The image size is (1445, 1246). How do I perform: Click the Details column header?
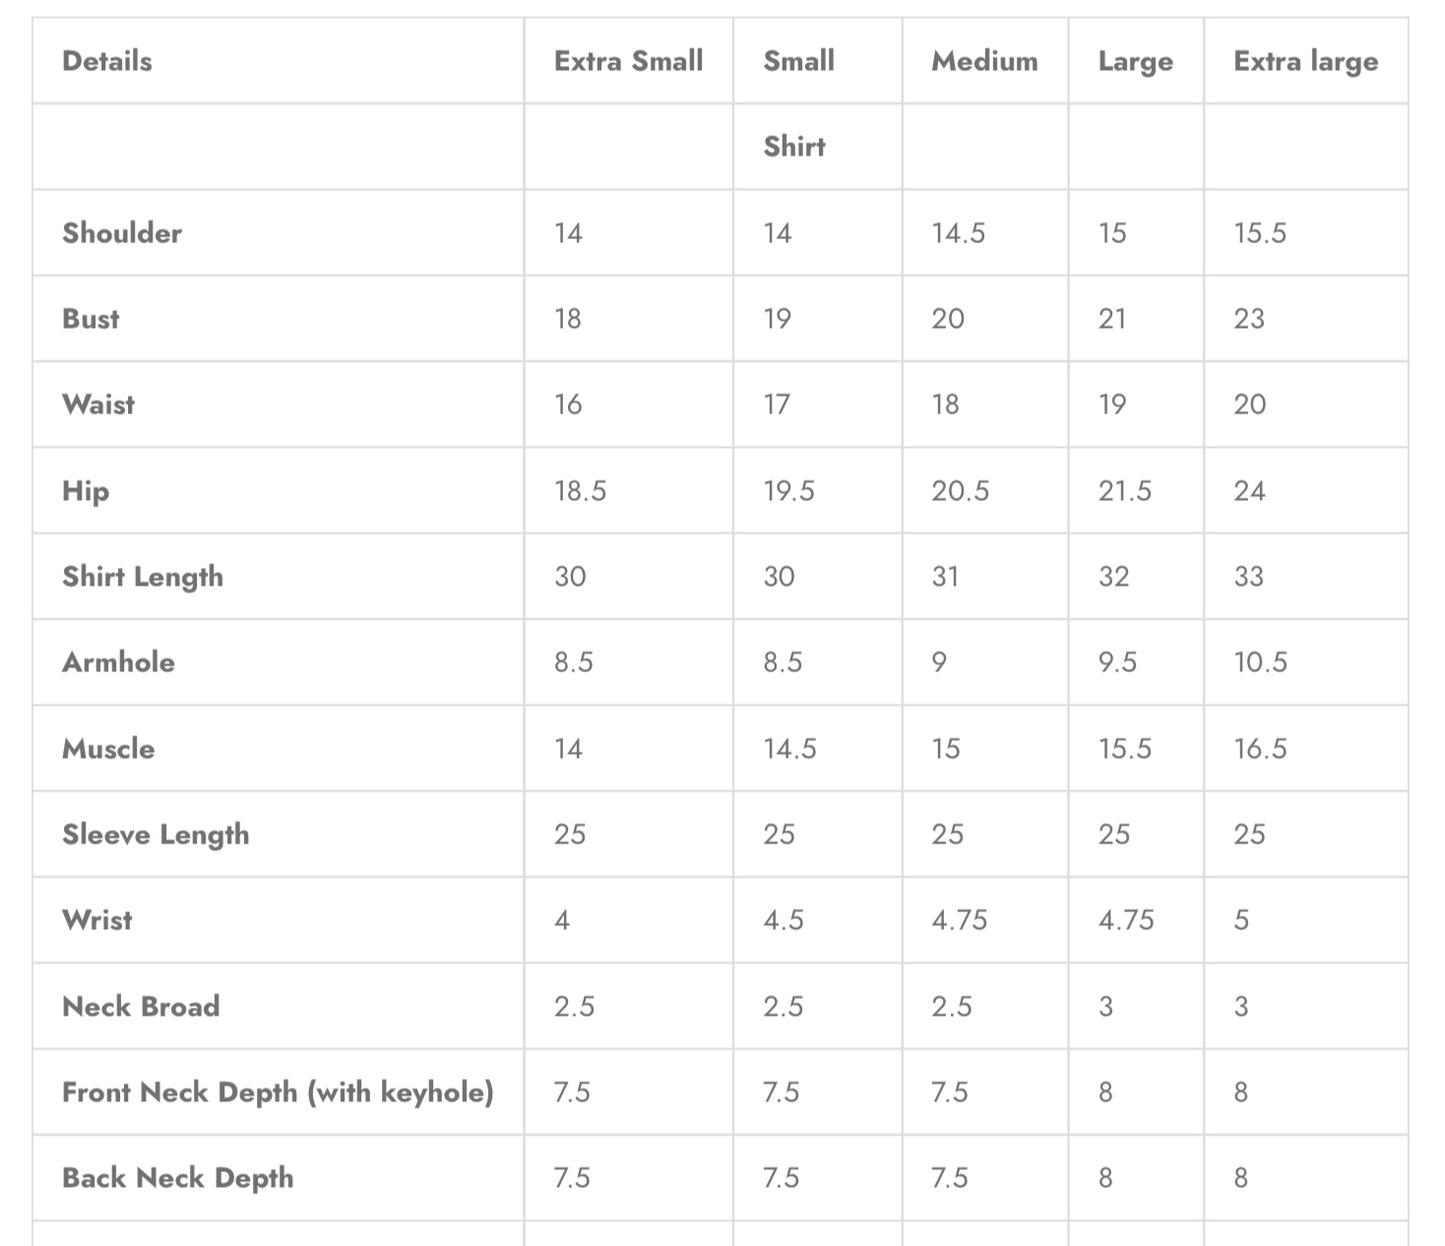(x=107, y=61)
